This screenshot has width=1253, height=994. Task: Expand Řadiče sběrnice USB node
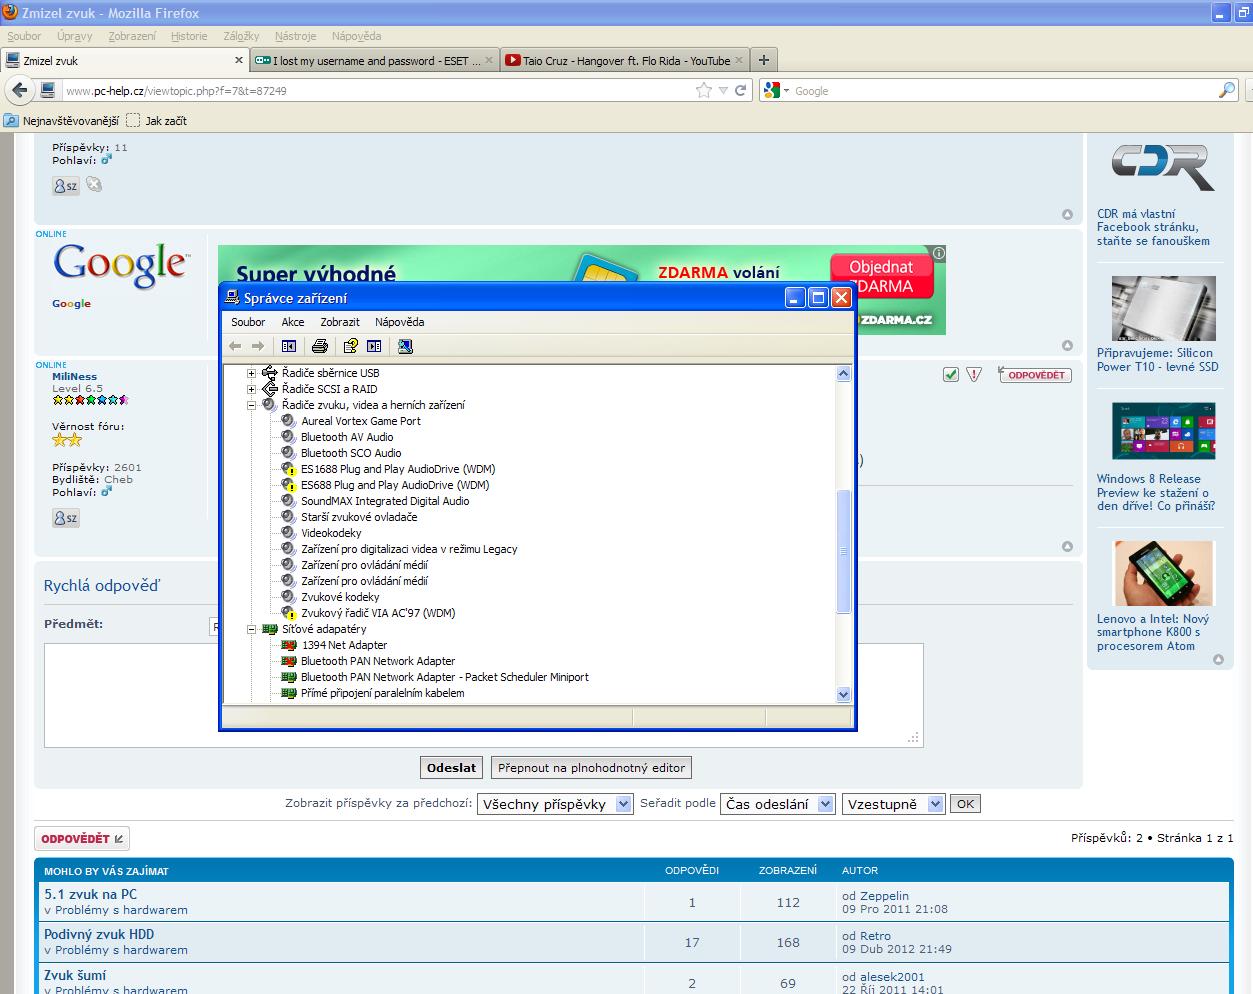(x=252, y=373)
